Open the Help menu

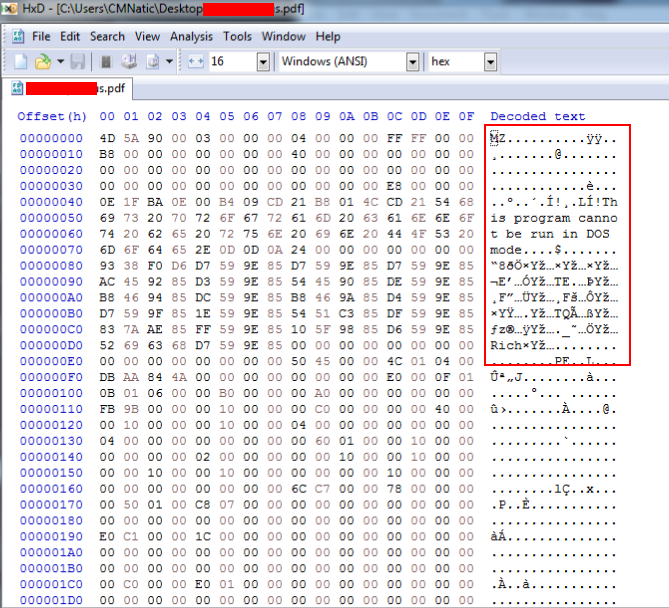pos(328,37)
